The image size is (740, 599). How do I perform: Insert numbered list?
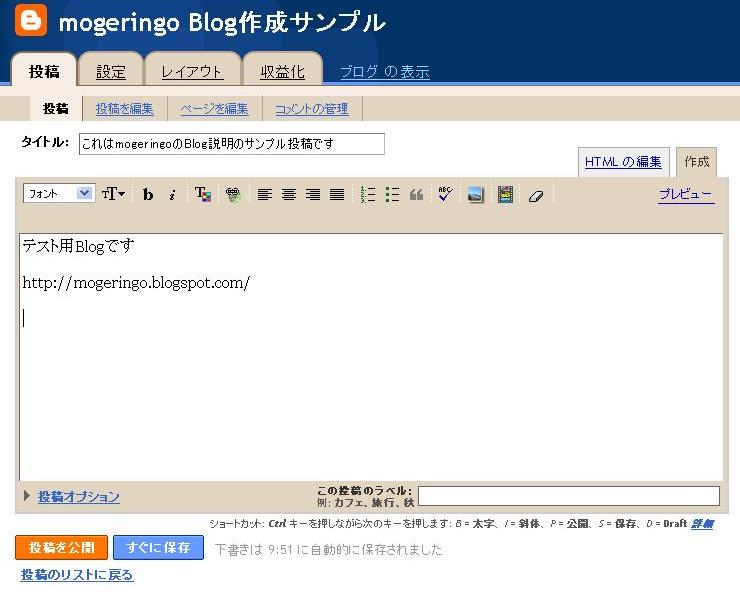368,194
